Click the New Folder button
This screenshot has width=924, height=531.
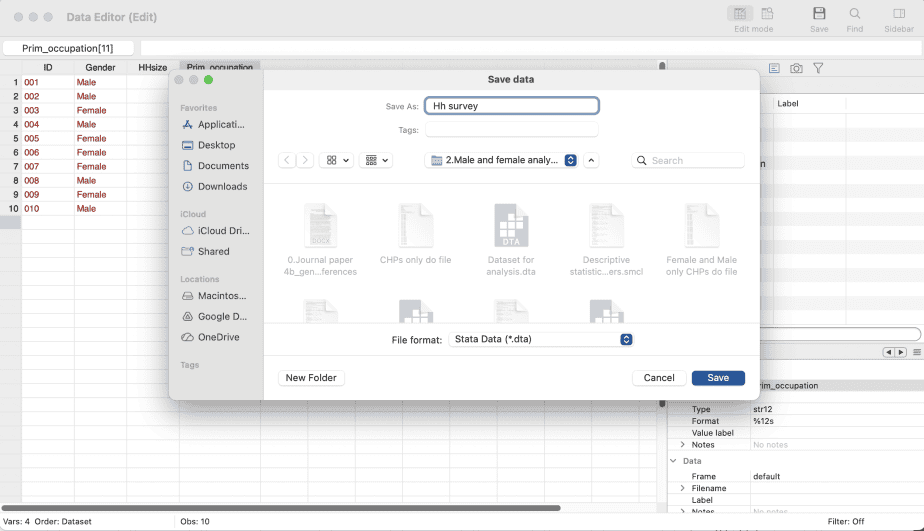click(x=311, y=378)
